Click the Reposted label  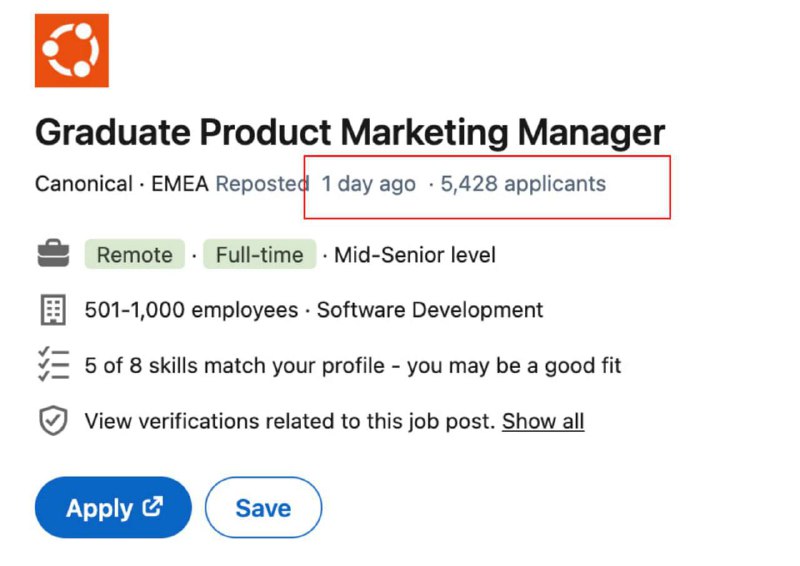pyautogui.click(x=262, y=184)
